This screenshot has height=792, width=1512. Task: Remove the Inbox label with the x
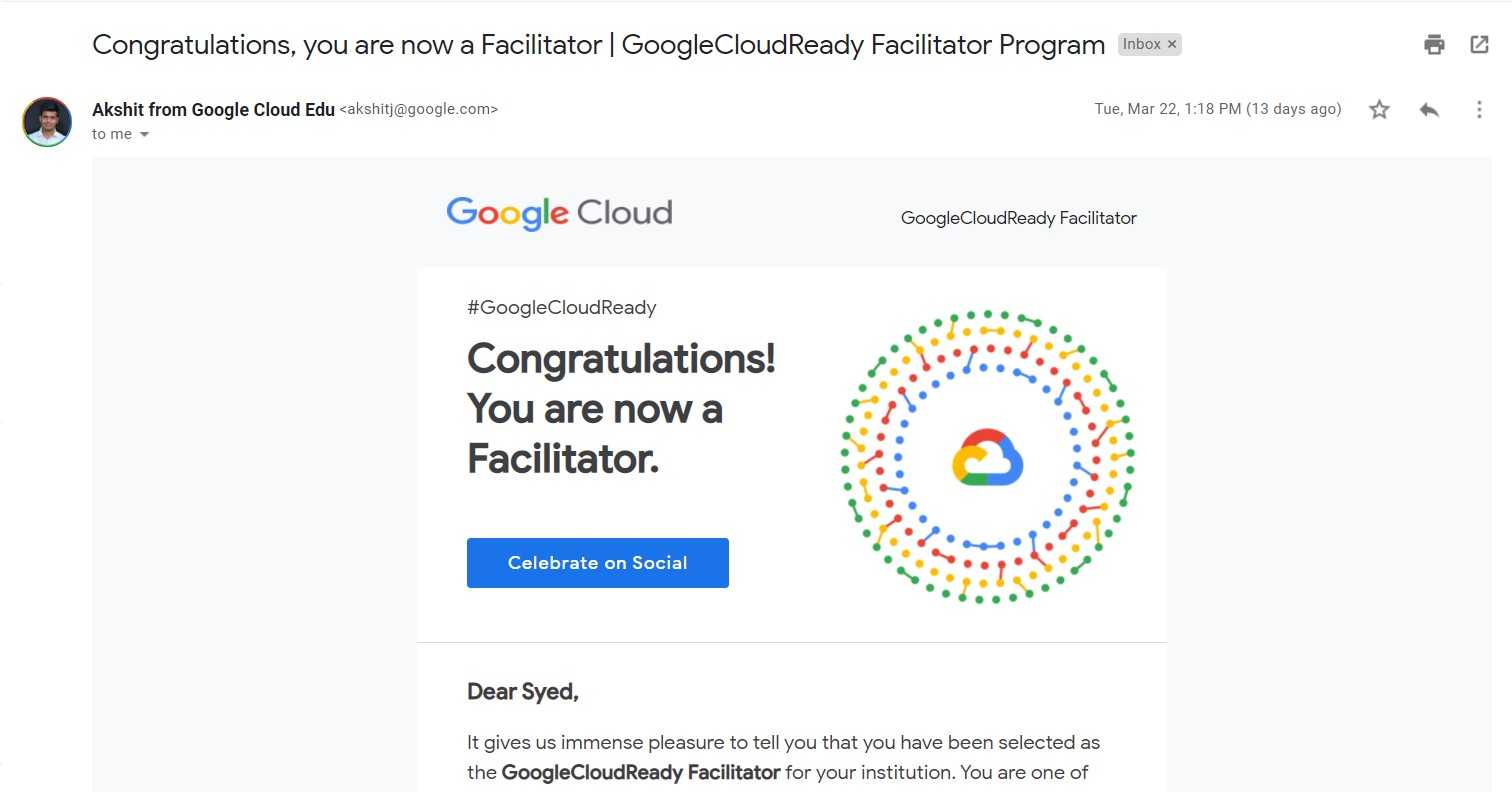coord(1172,45)
